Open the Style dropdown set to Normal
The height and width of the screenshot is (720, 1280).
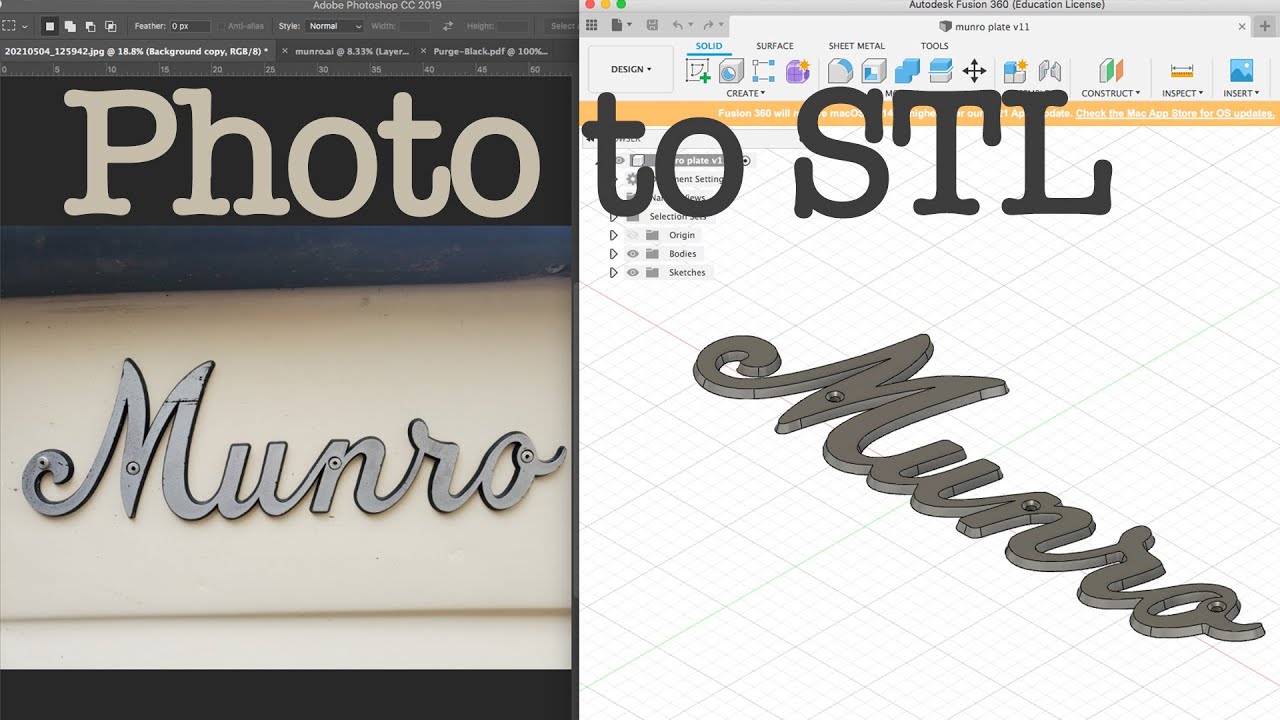click(x=334, y=26)
